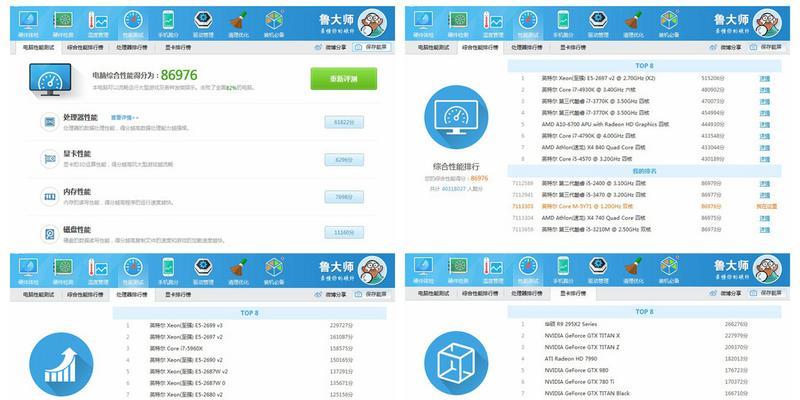The image size is (800, 400).
Task: Open 清理优化 broom in the overall ranking window
Action: tap(633, 24)
